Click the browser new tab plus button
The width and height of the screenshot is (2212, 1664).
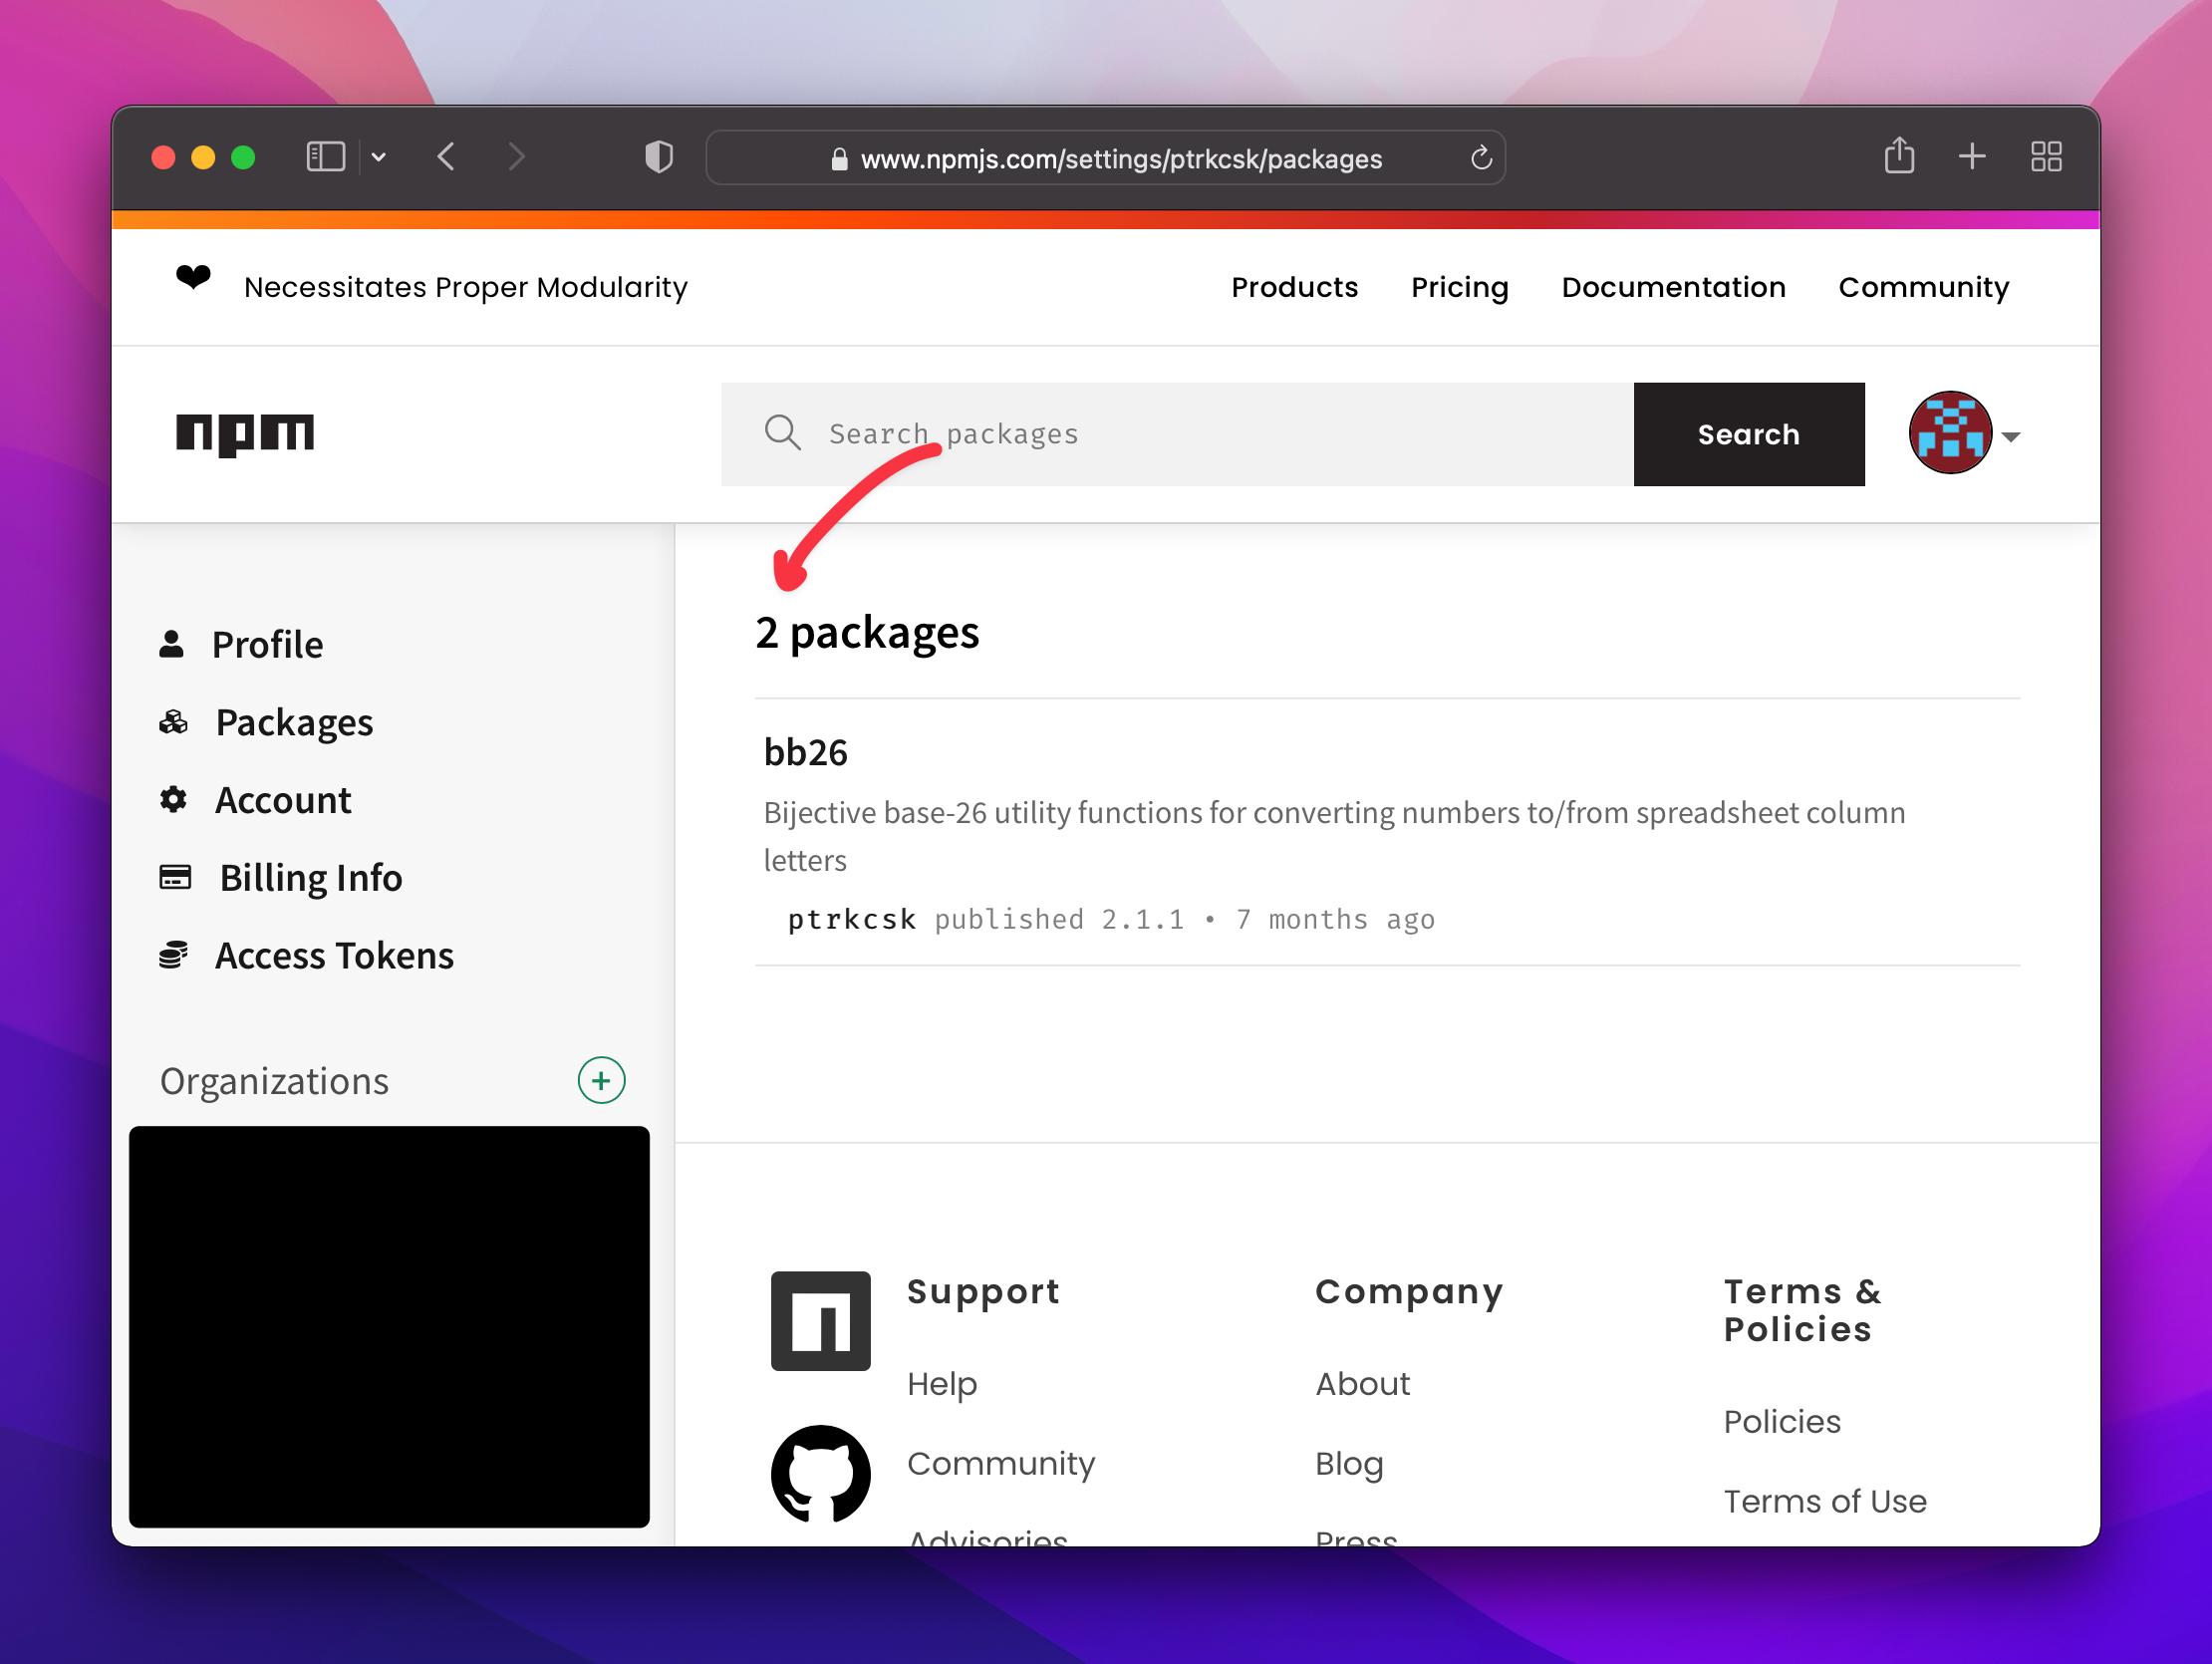(x=1969, y=157)
